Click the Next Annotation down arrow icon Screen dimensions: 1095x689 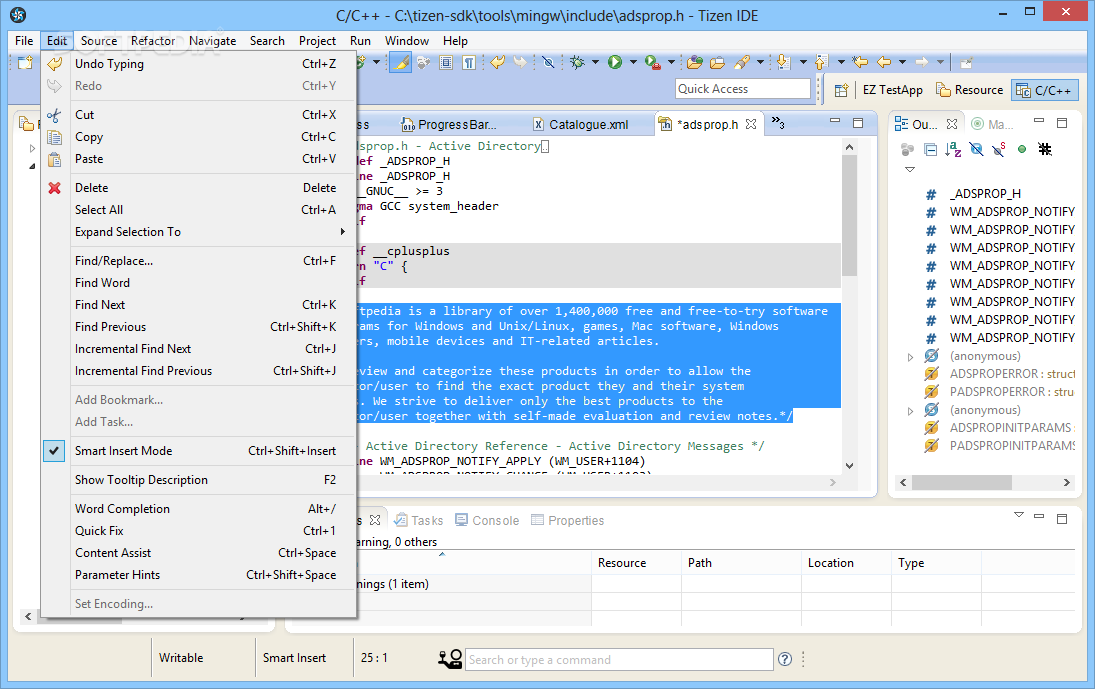coord(784,63)
